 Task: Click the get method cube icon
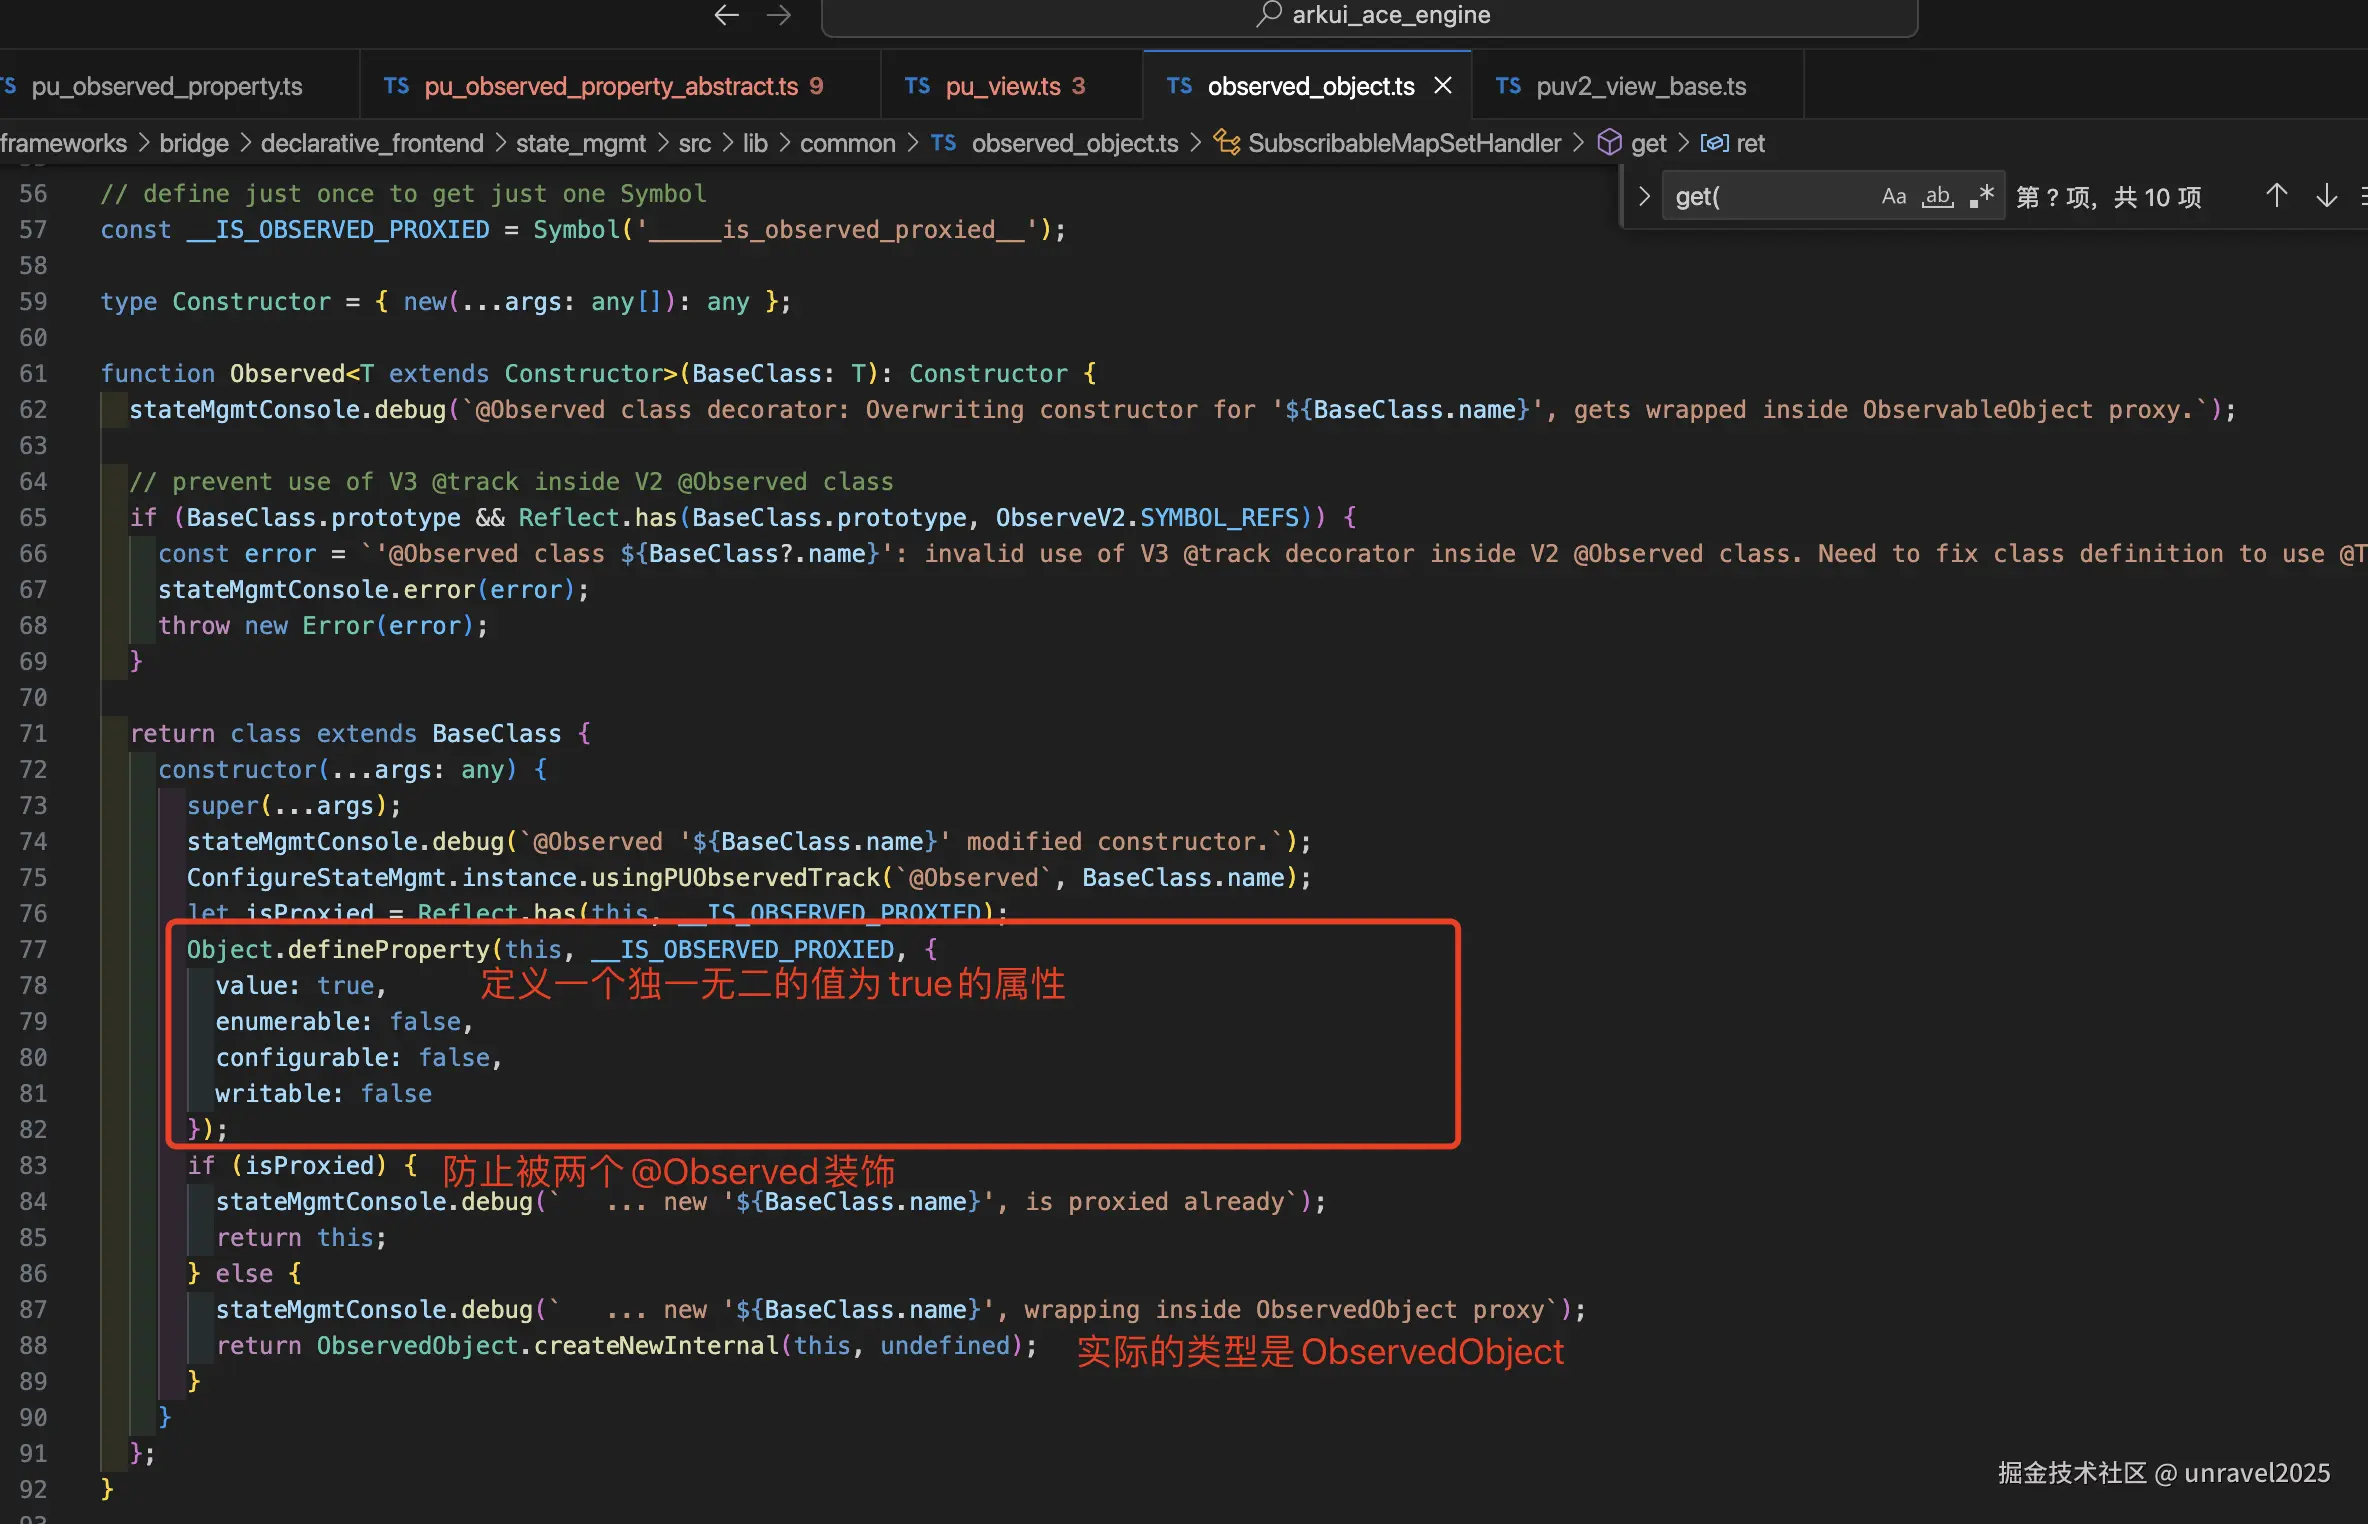[x=1609, y=143]
